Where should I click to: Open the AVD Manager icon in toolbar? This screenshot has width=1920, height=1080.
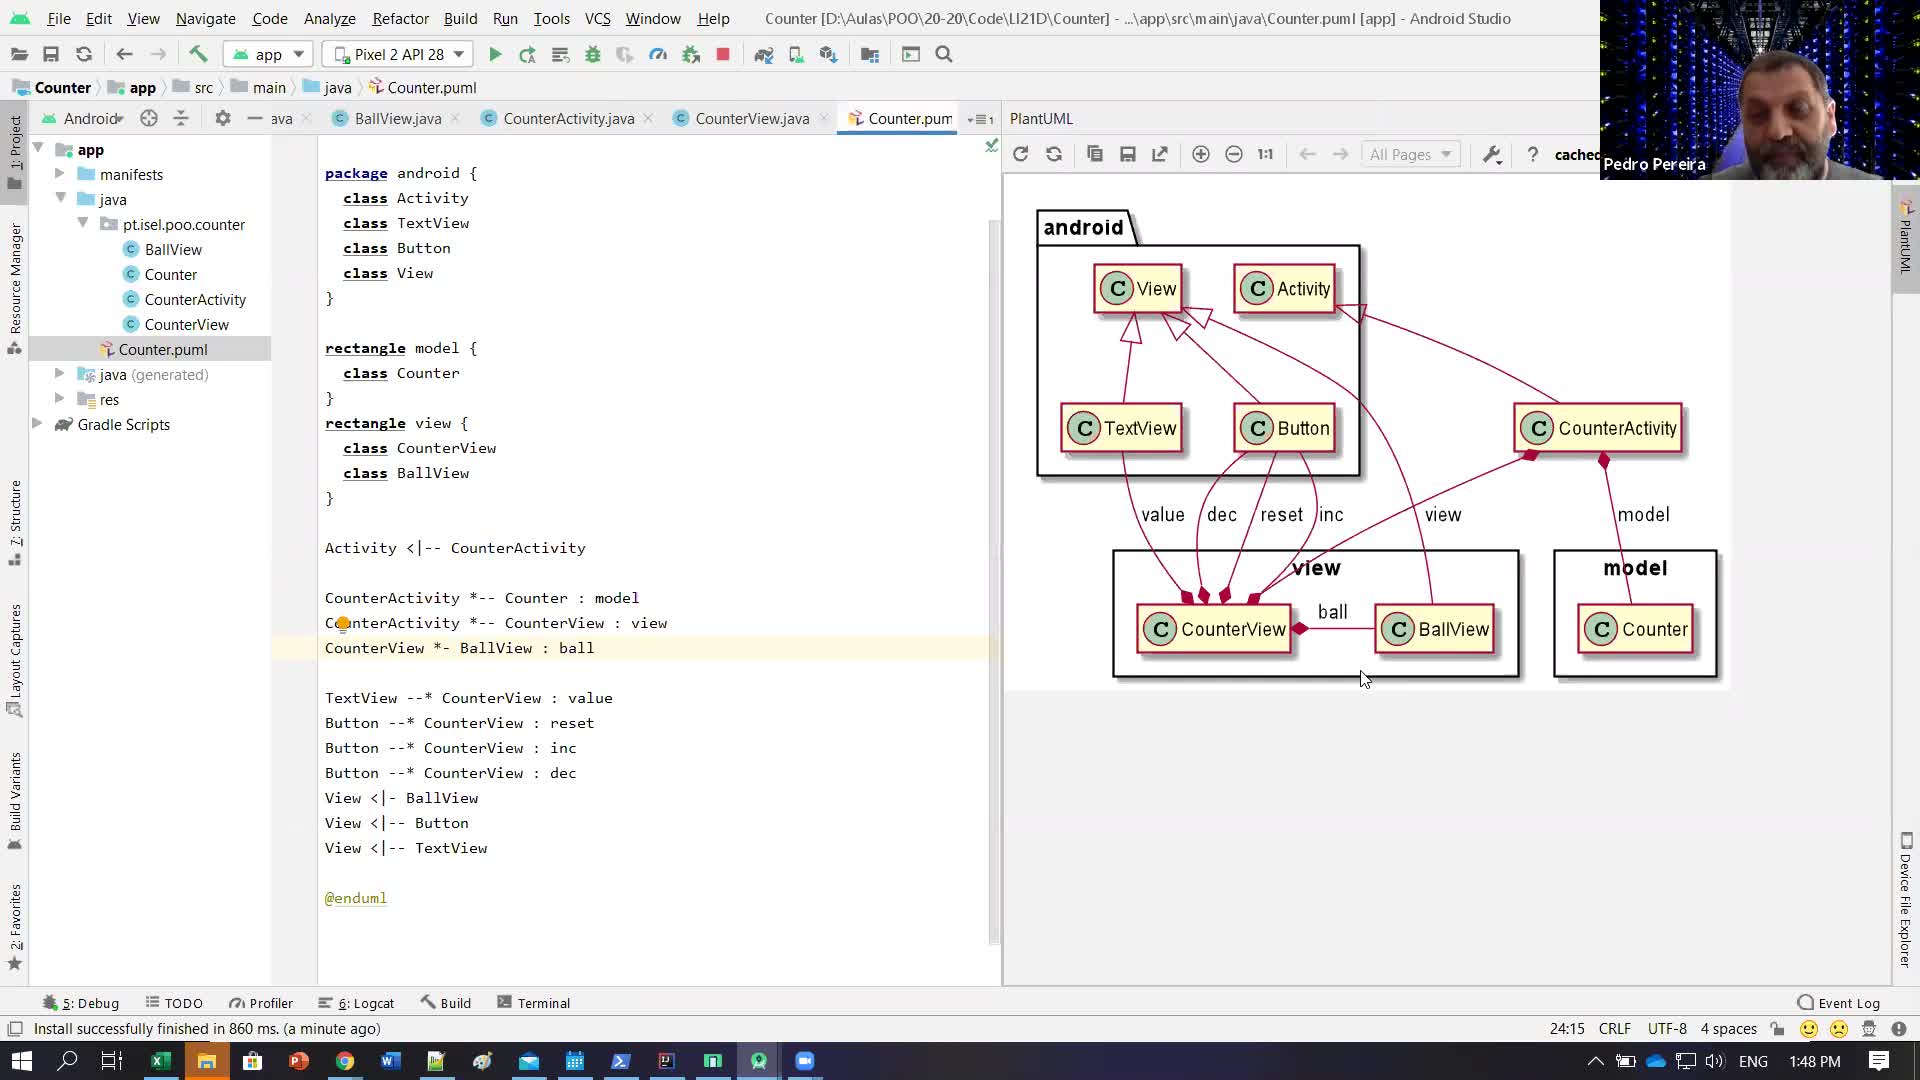(x=796, y=54)
